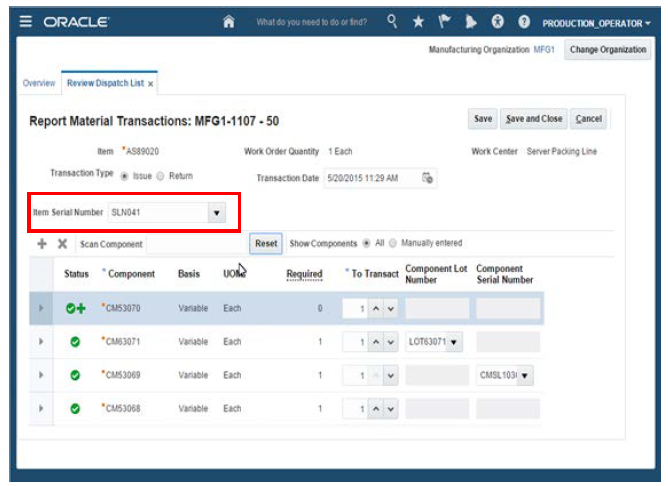Click the Component Serial Number header

(505, 274)
